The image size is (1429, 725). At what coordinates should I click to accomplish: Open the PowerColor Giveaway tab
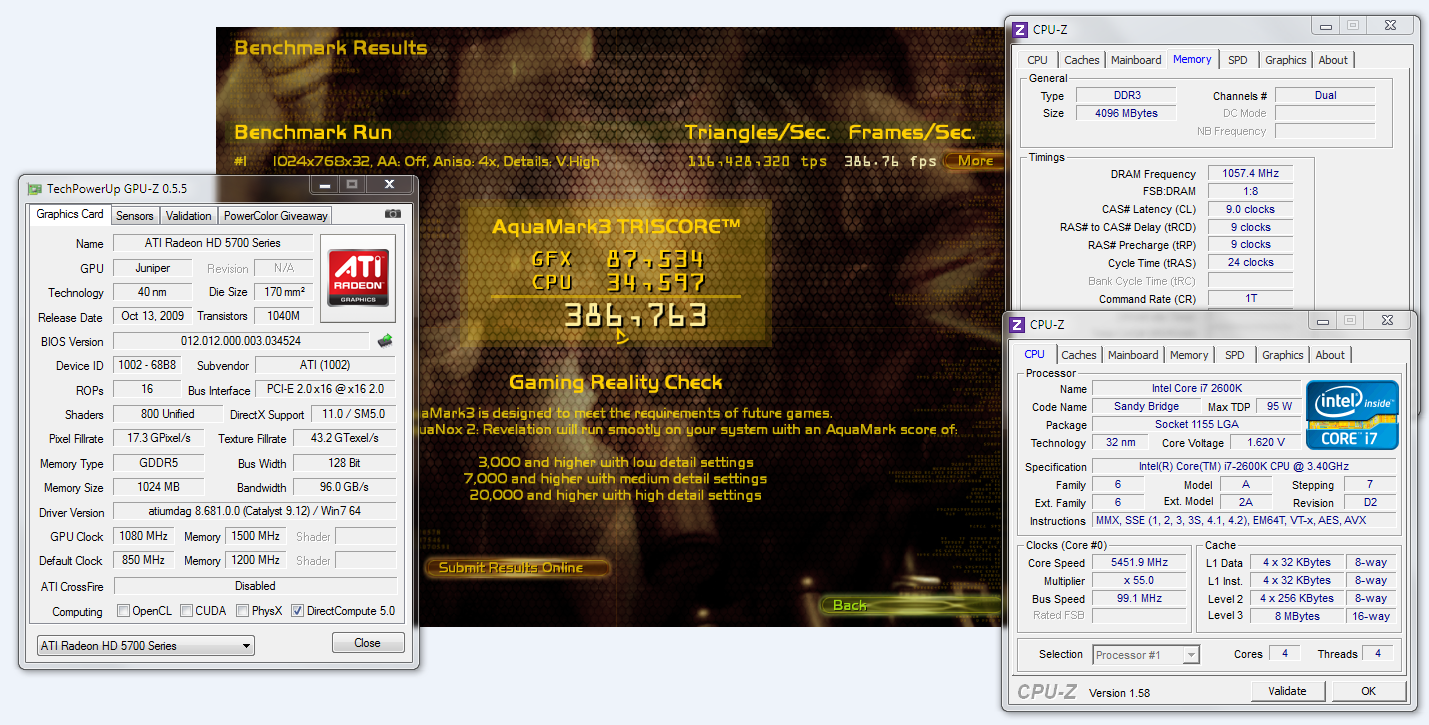[x=275, y=216]
